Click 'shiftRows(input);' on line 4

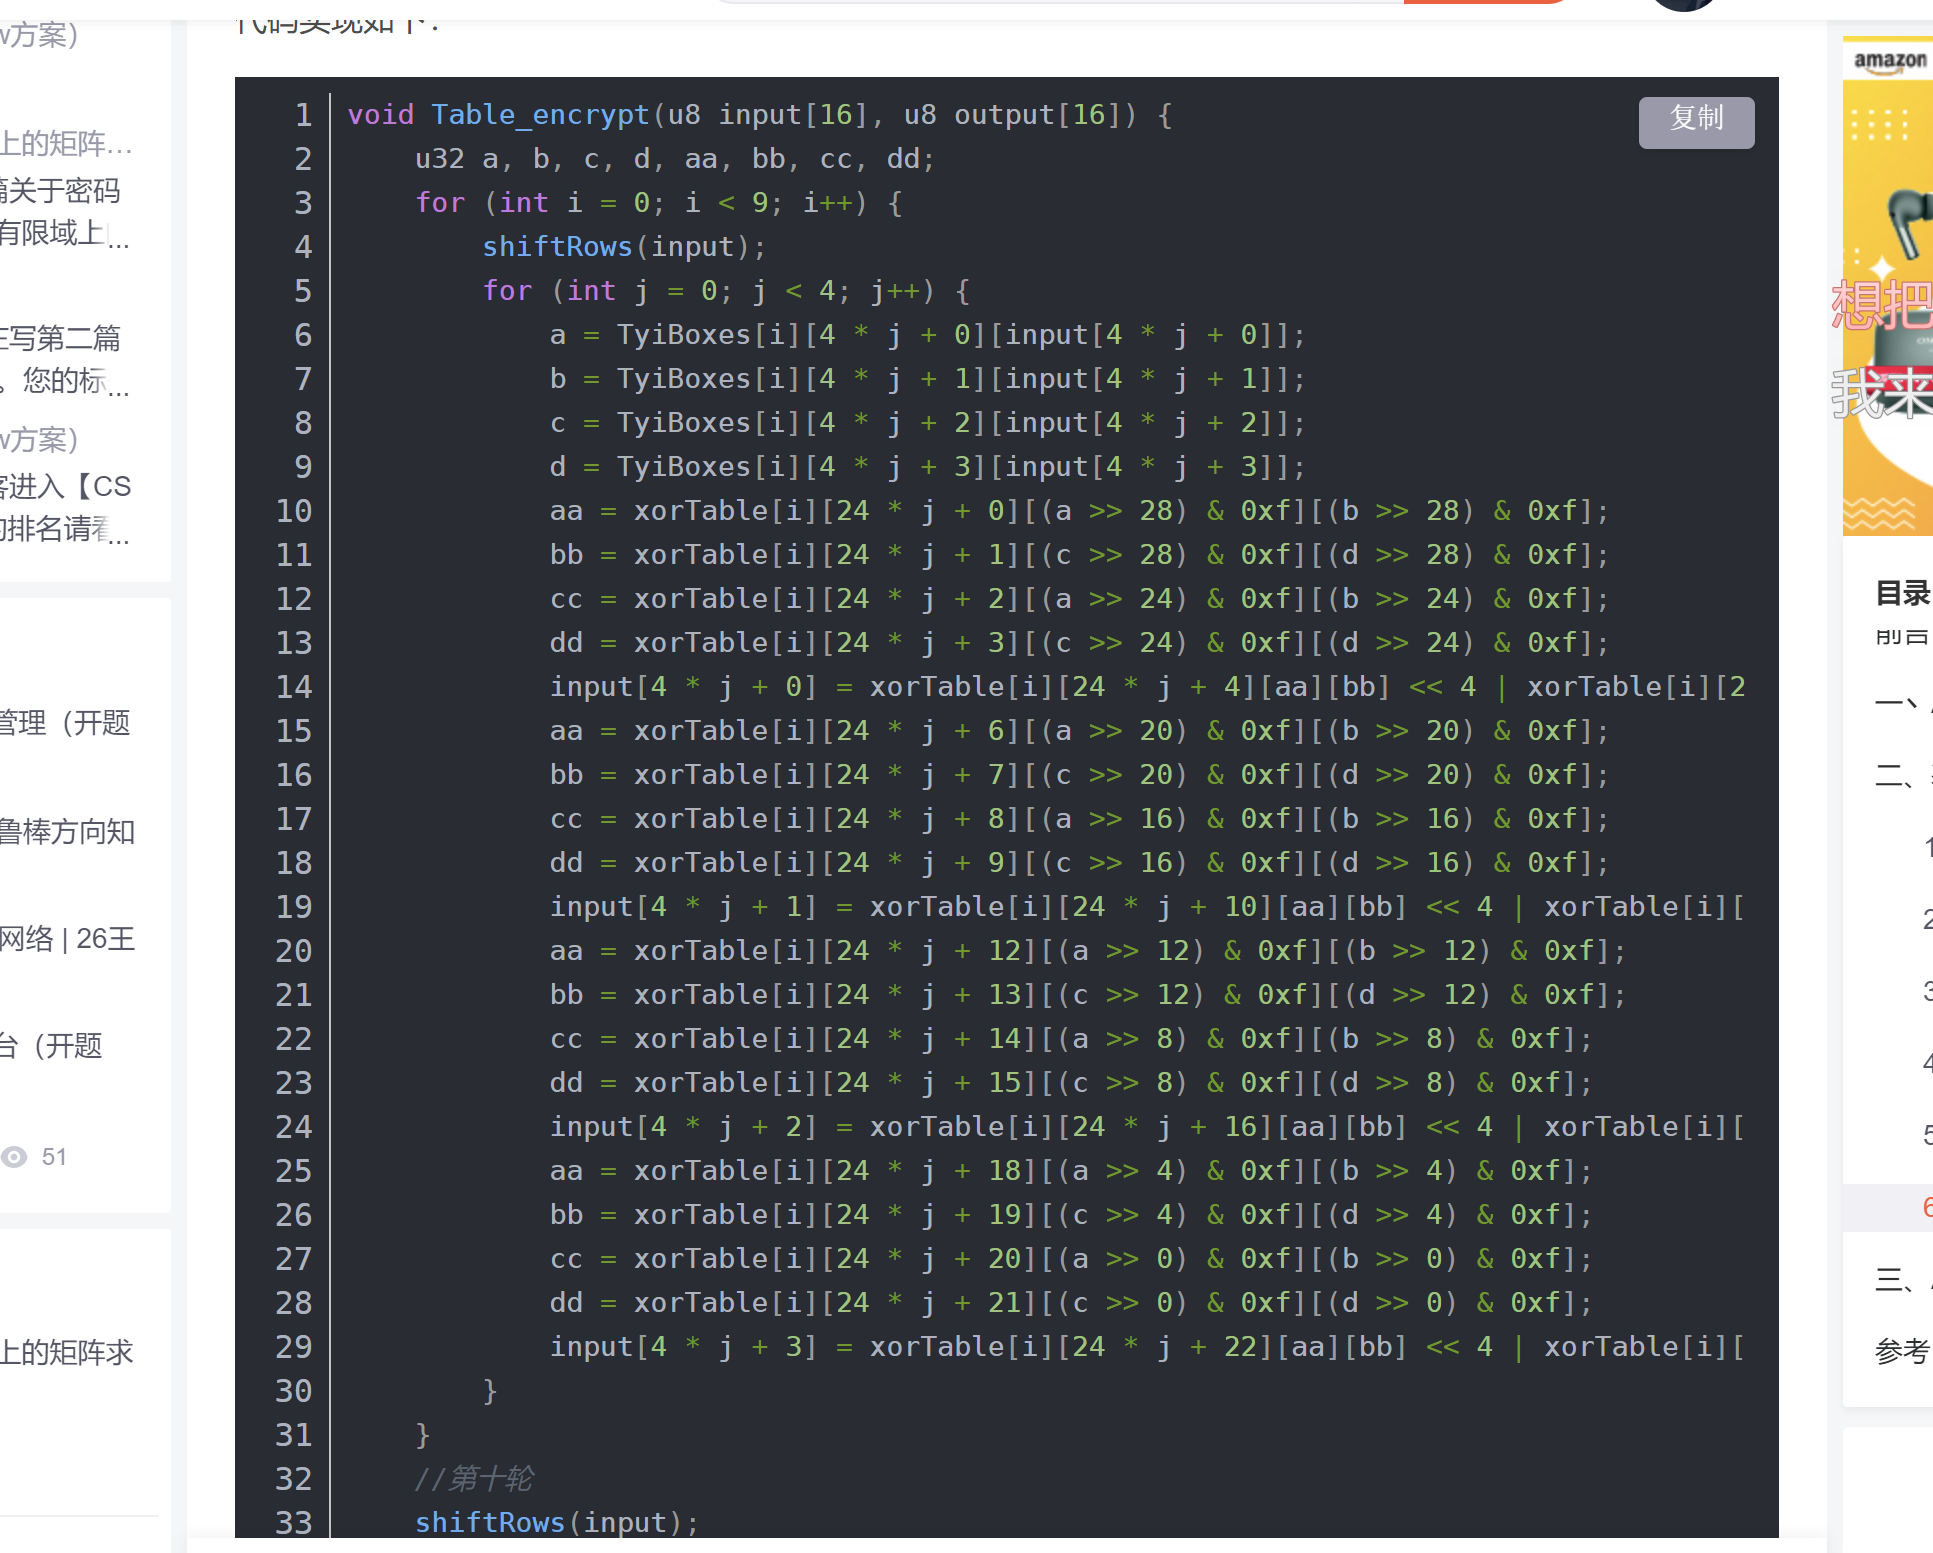pyautogui.click(x=624, y=247)
